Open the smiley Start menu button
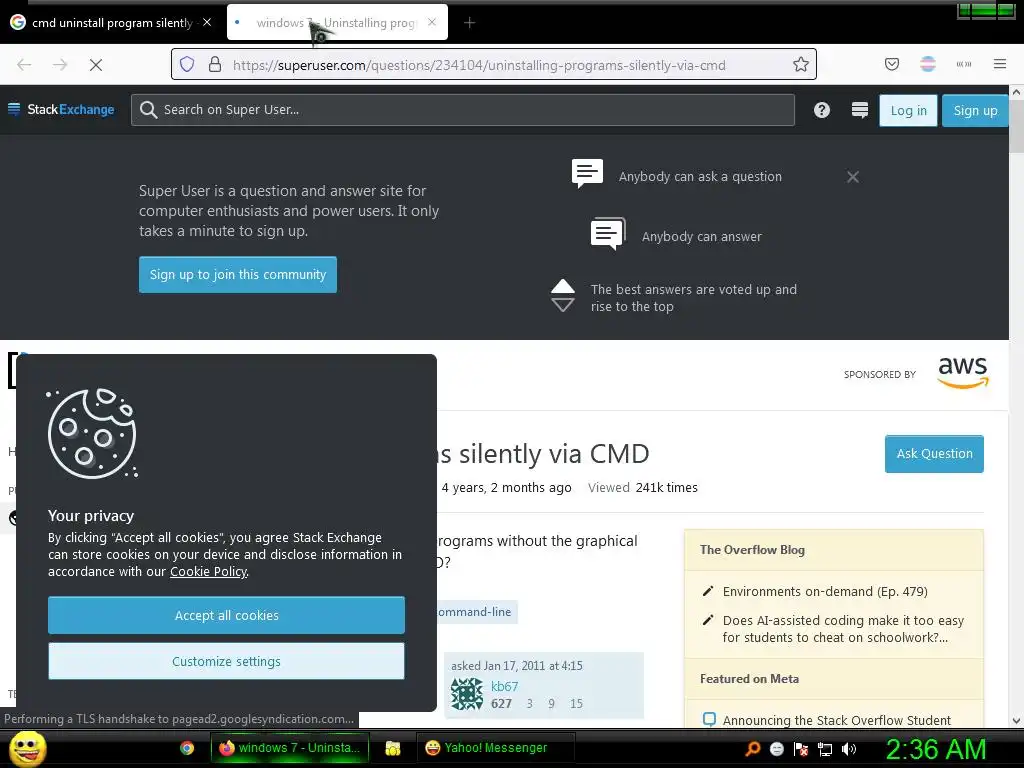 click(x=27, y=748)
